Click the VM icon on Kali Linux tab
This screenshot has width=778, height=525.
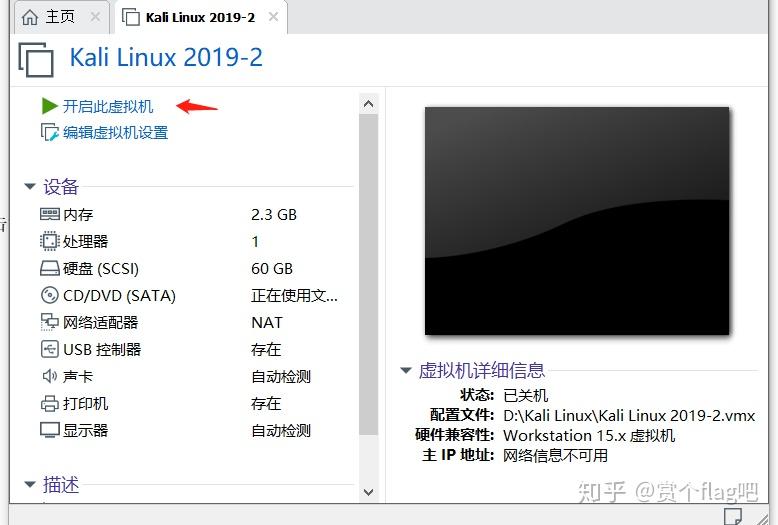click(x=131, y=17)
